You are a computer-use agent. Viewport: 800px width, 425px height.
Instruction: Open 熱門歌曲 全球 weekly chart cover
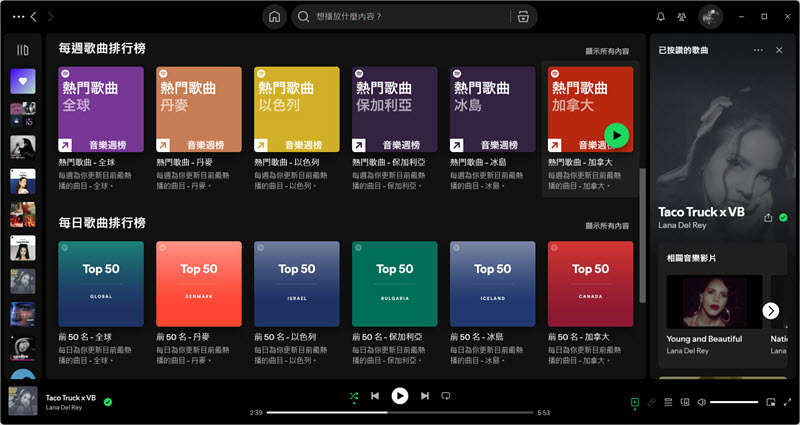(101, 109)
